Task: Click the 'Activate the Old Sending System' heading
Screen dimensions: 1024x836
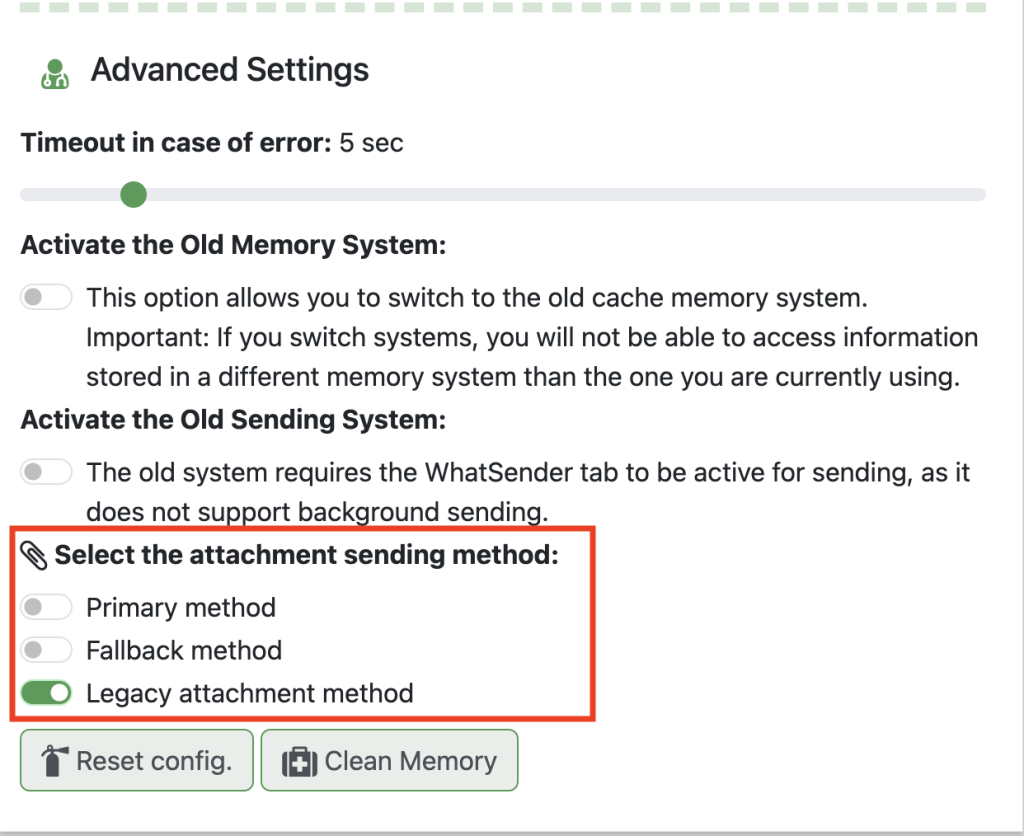Action: point(233,419)
